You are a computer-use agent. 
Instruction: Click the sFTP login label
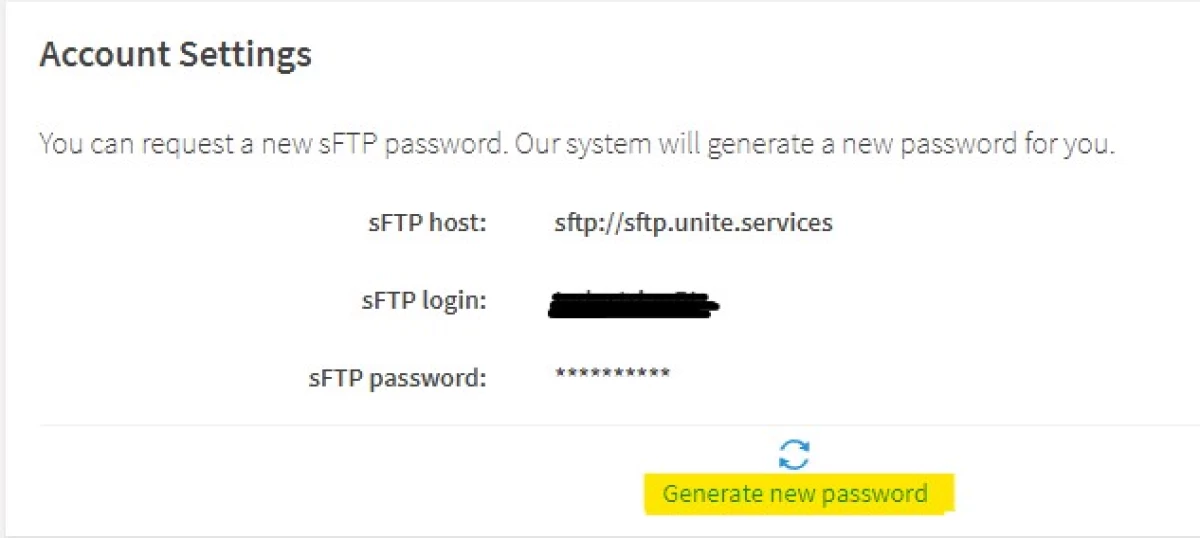tap(424, 299)
